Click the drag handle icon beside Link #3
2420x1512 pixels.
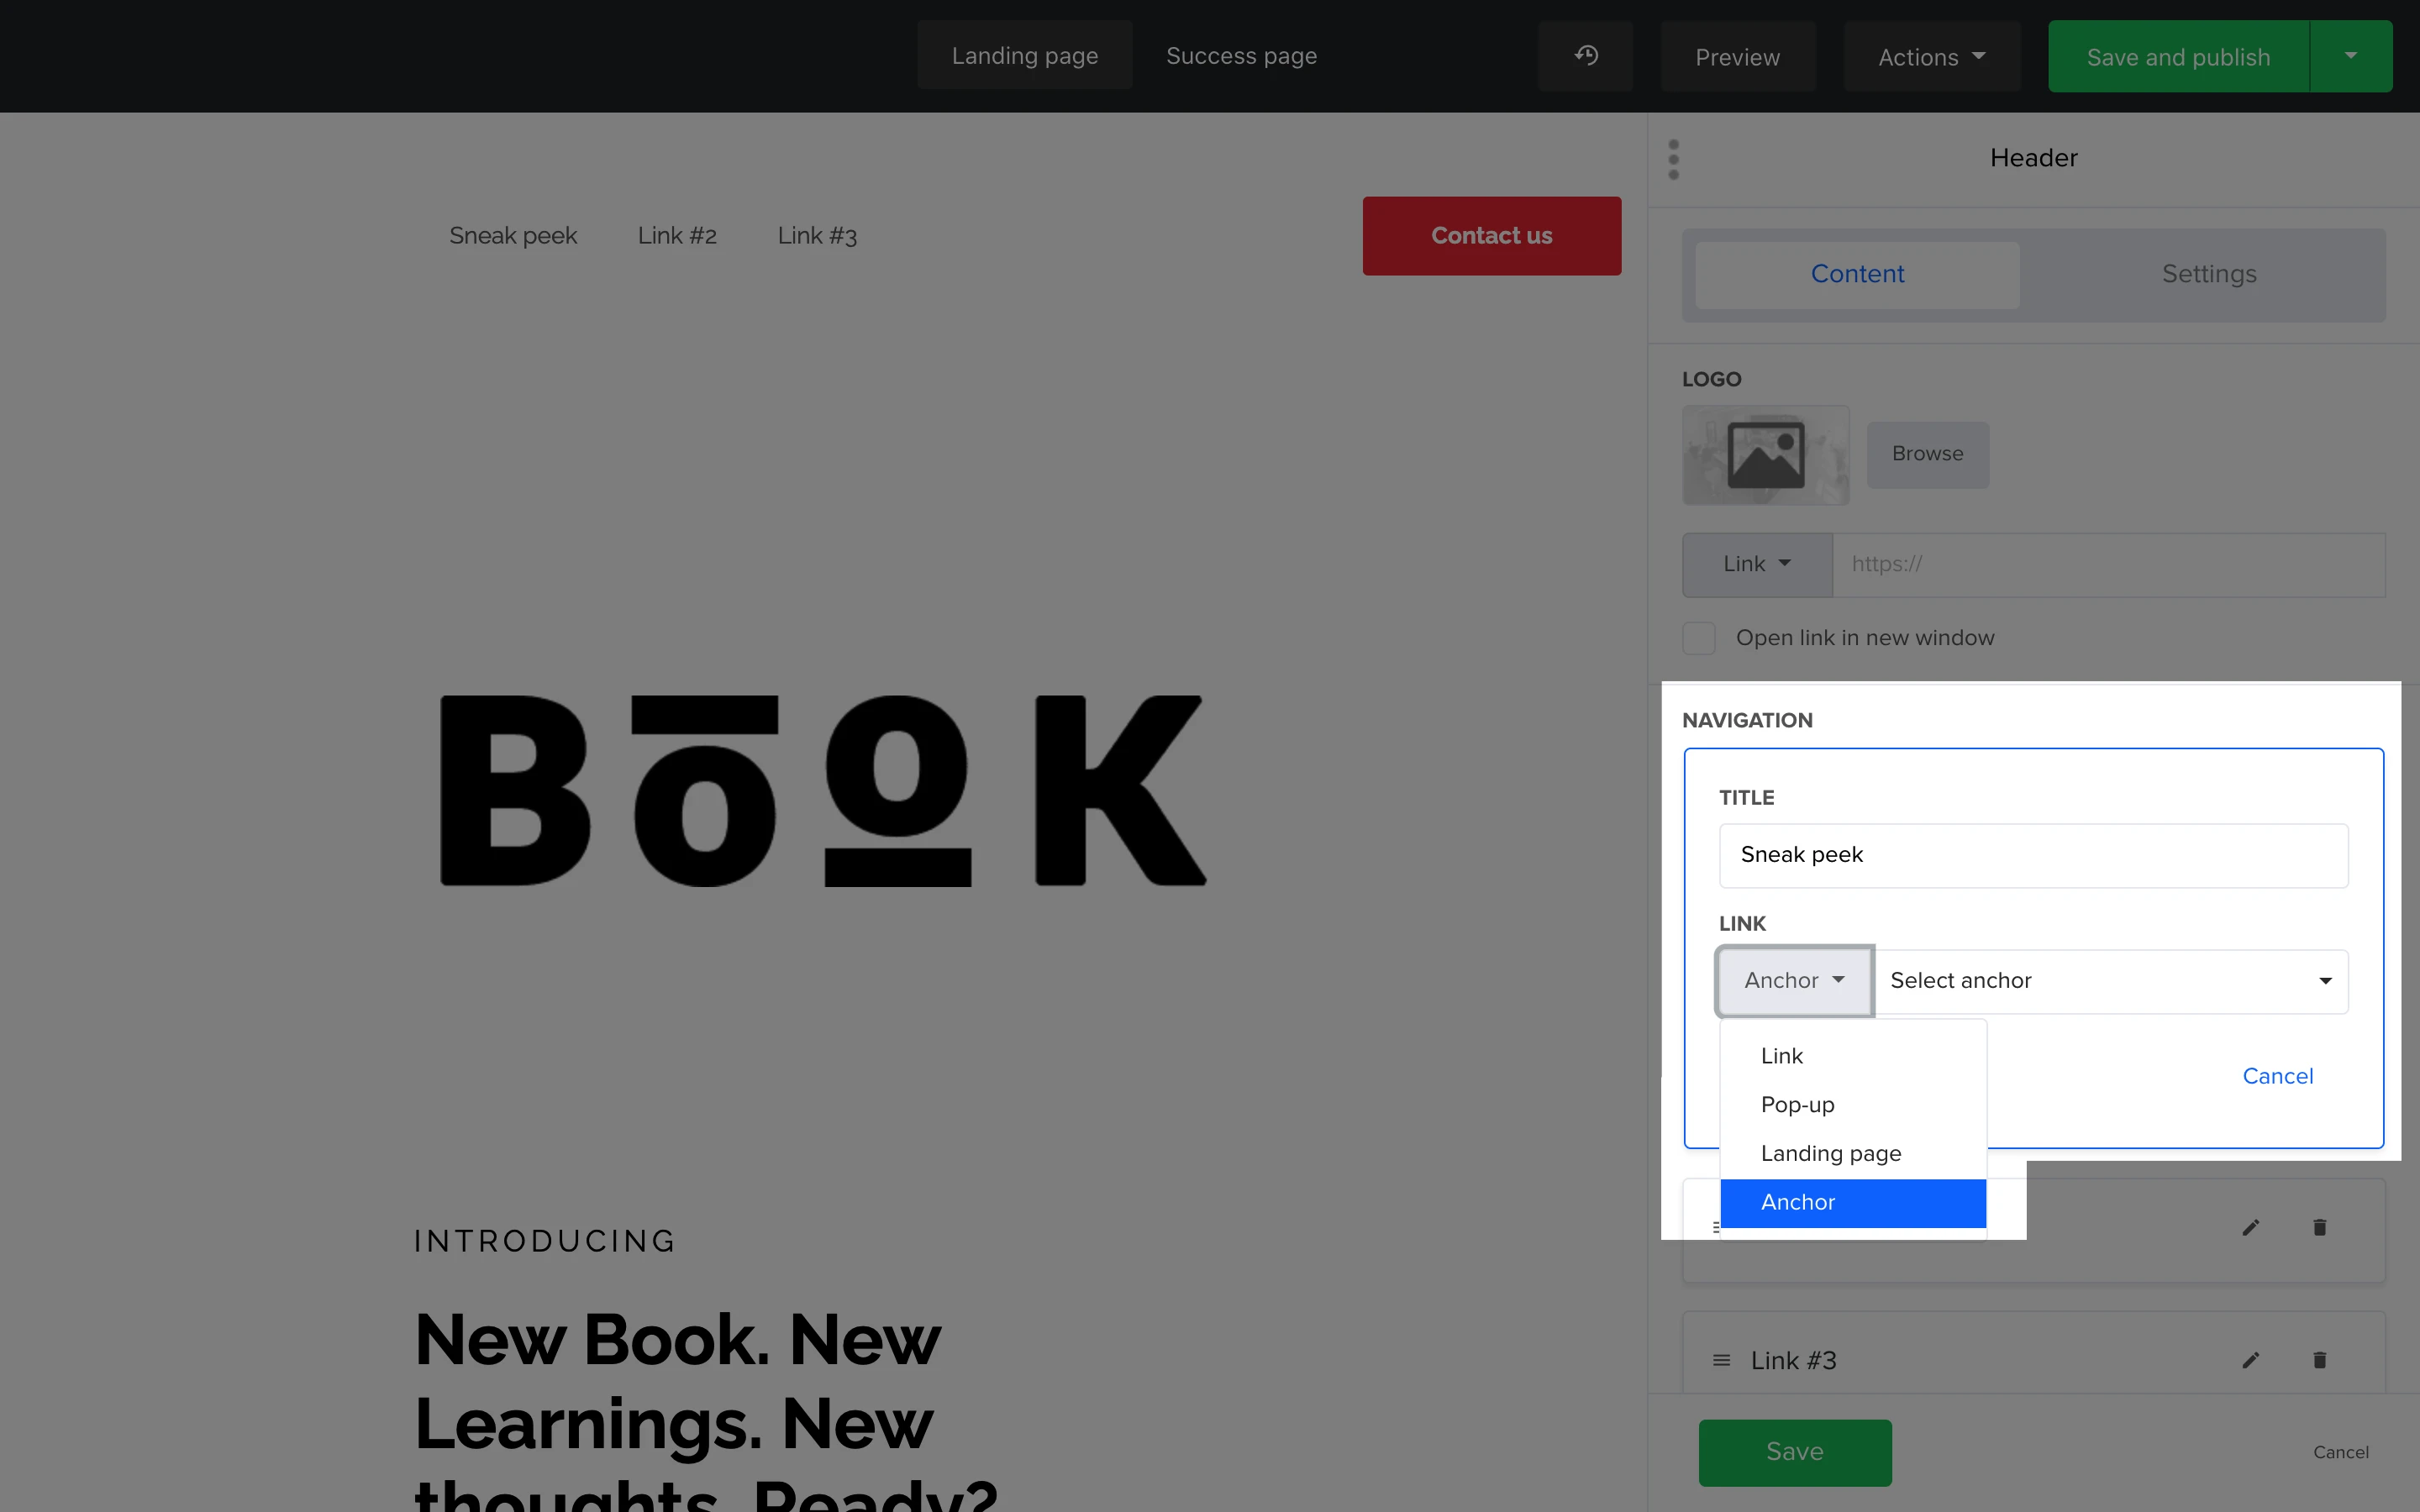tap(1721, 1360)
